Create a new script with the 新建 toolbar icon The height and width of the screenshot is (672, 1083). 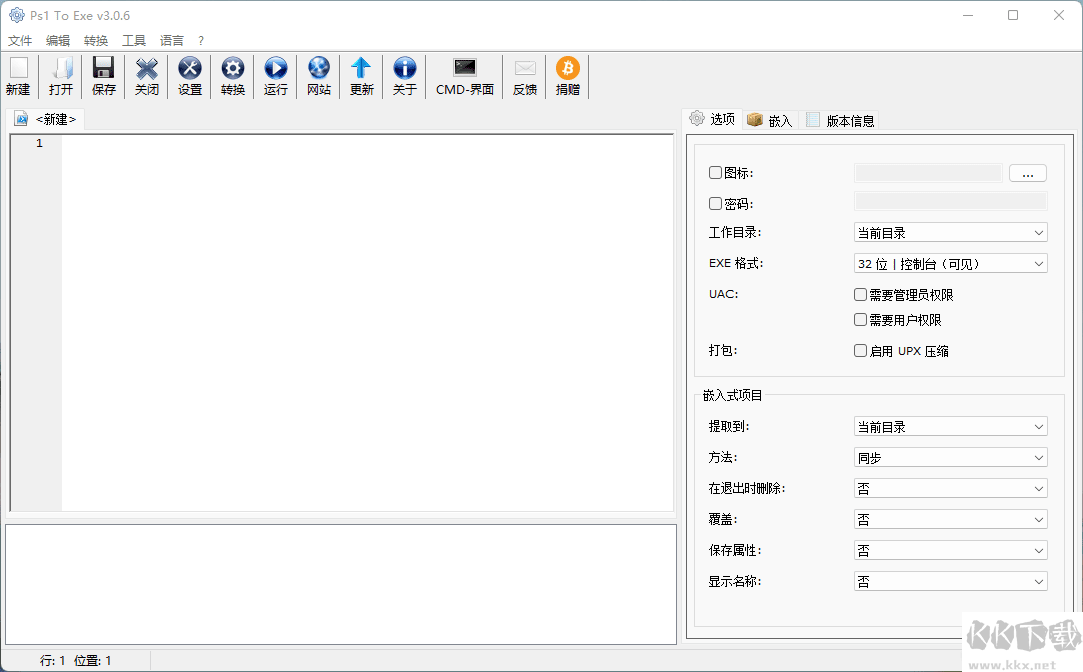tap(18, 76)
